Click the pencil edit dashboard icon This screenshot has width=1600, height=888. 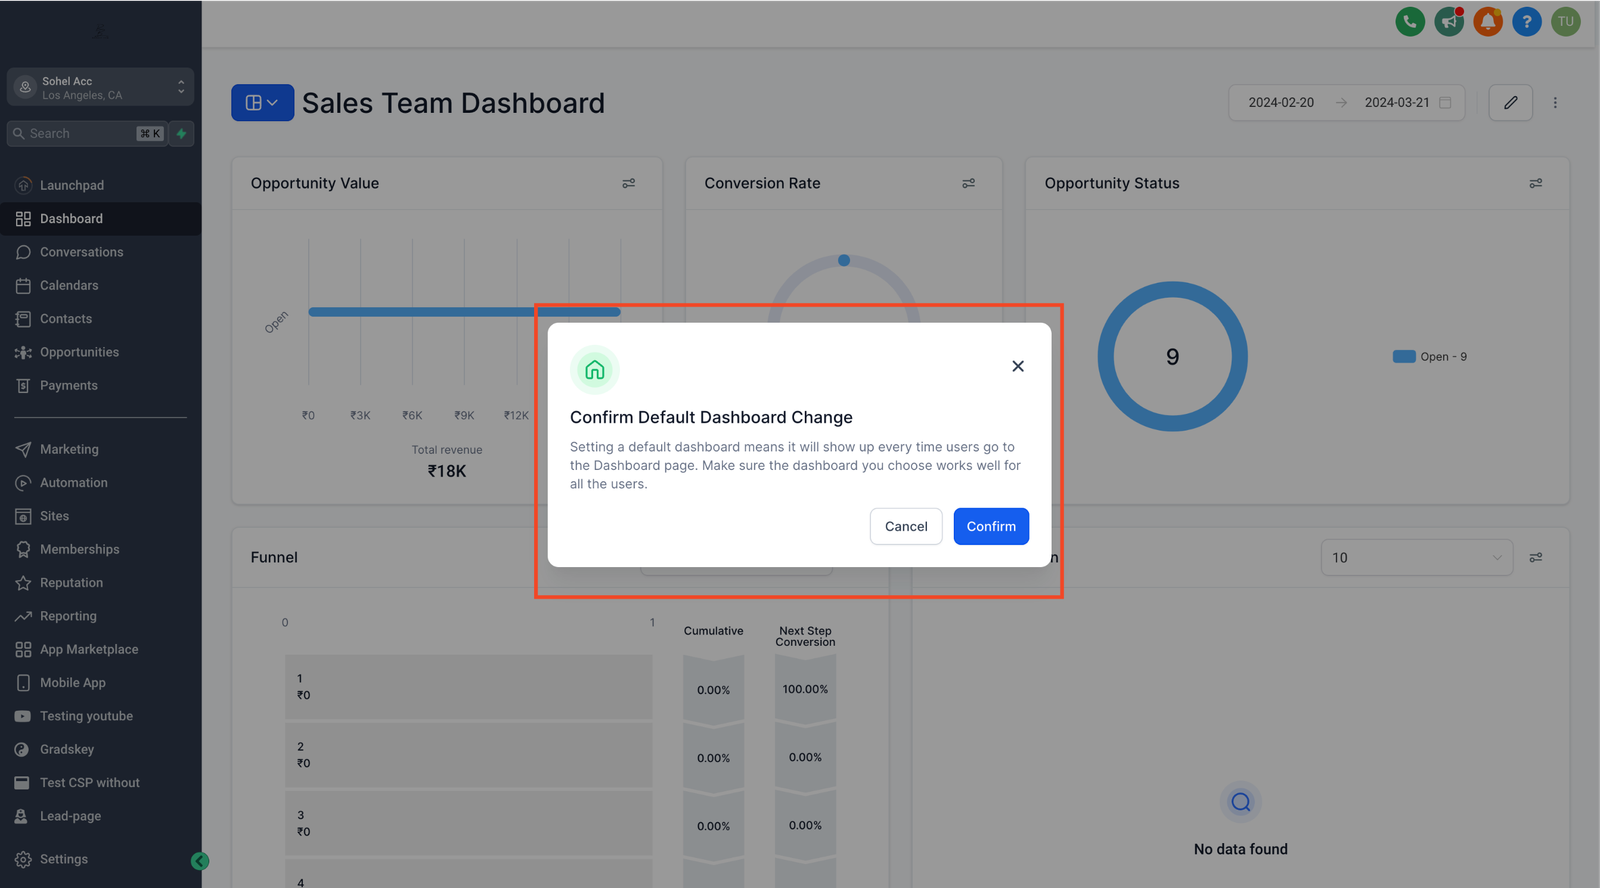[1510, 102]
